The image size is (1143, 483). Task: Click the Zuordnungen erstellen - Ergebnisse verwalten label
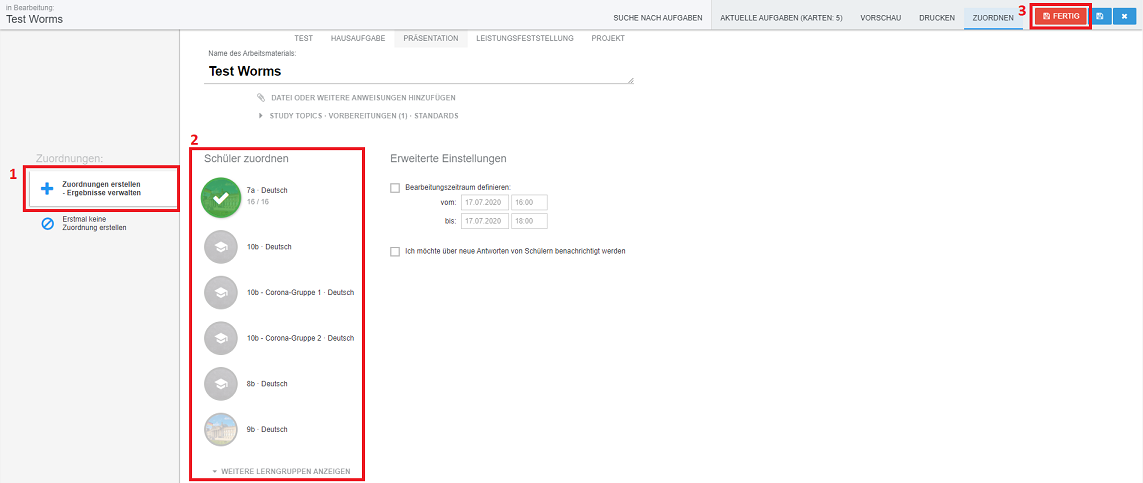click(x=101, y=189)
